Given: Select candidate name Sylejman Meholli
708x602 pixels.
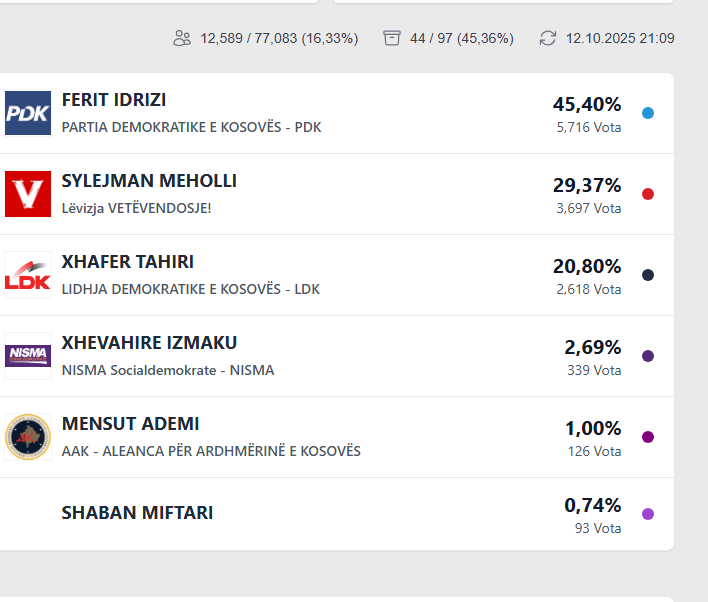Looking at the screenshot, I should coord(149,181).
